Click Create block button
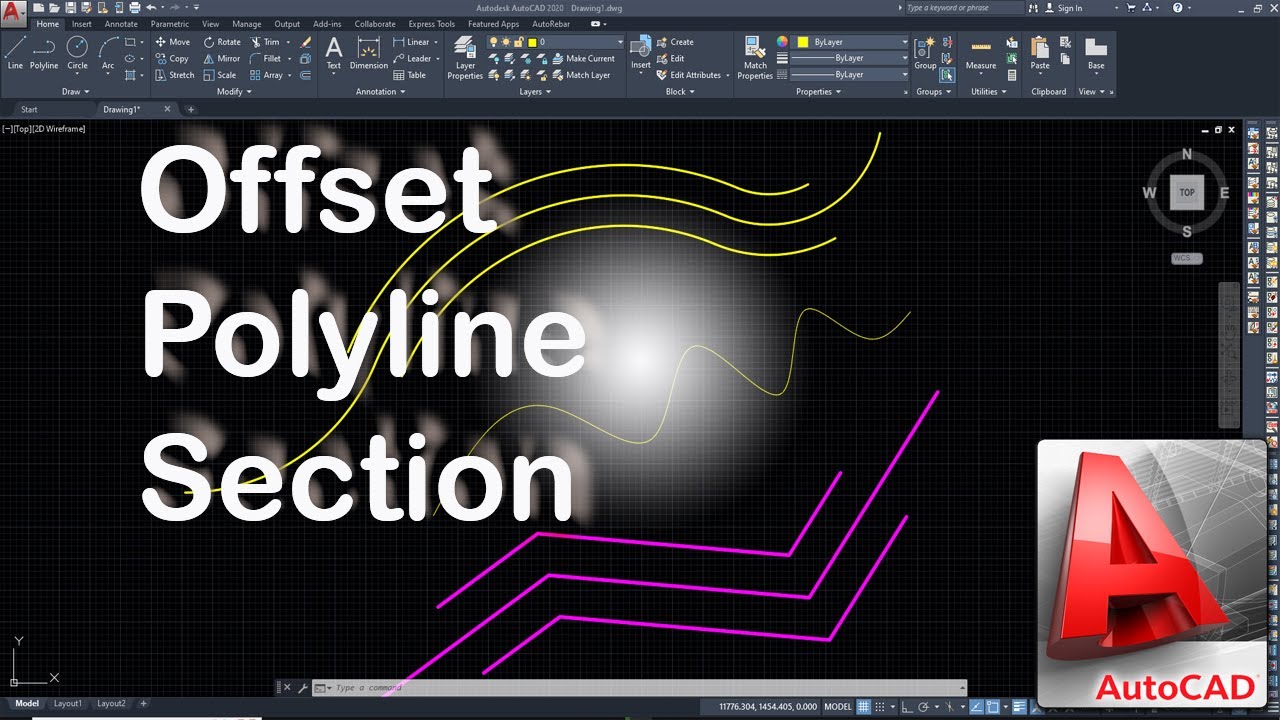Screen dimensions: 1280x720 coord(675,42)
